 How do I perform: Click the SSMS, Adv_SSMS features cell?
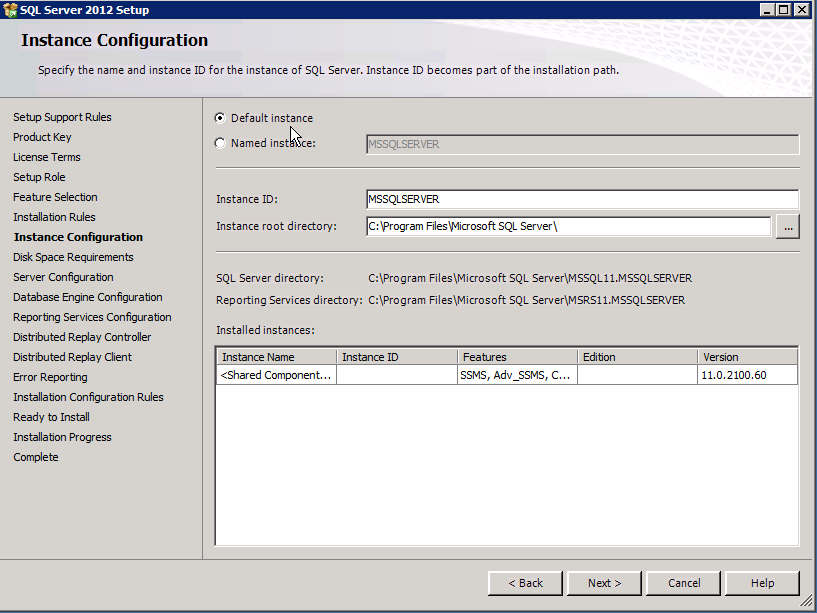coord(517,375)
